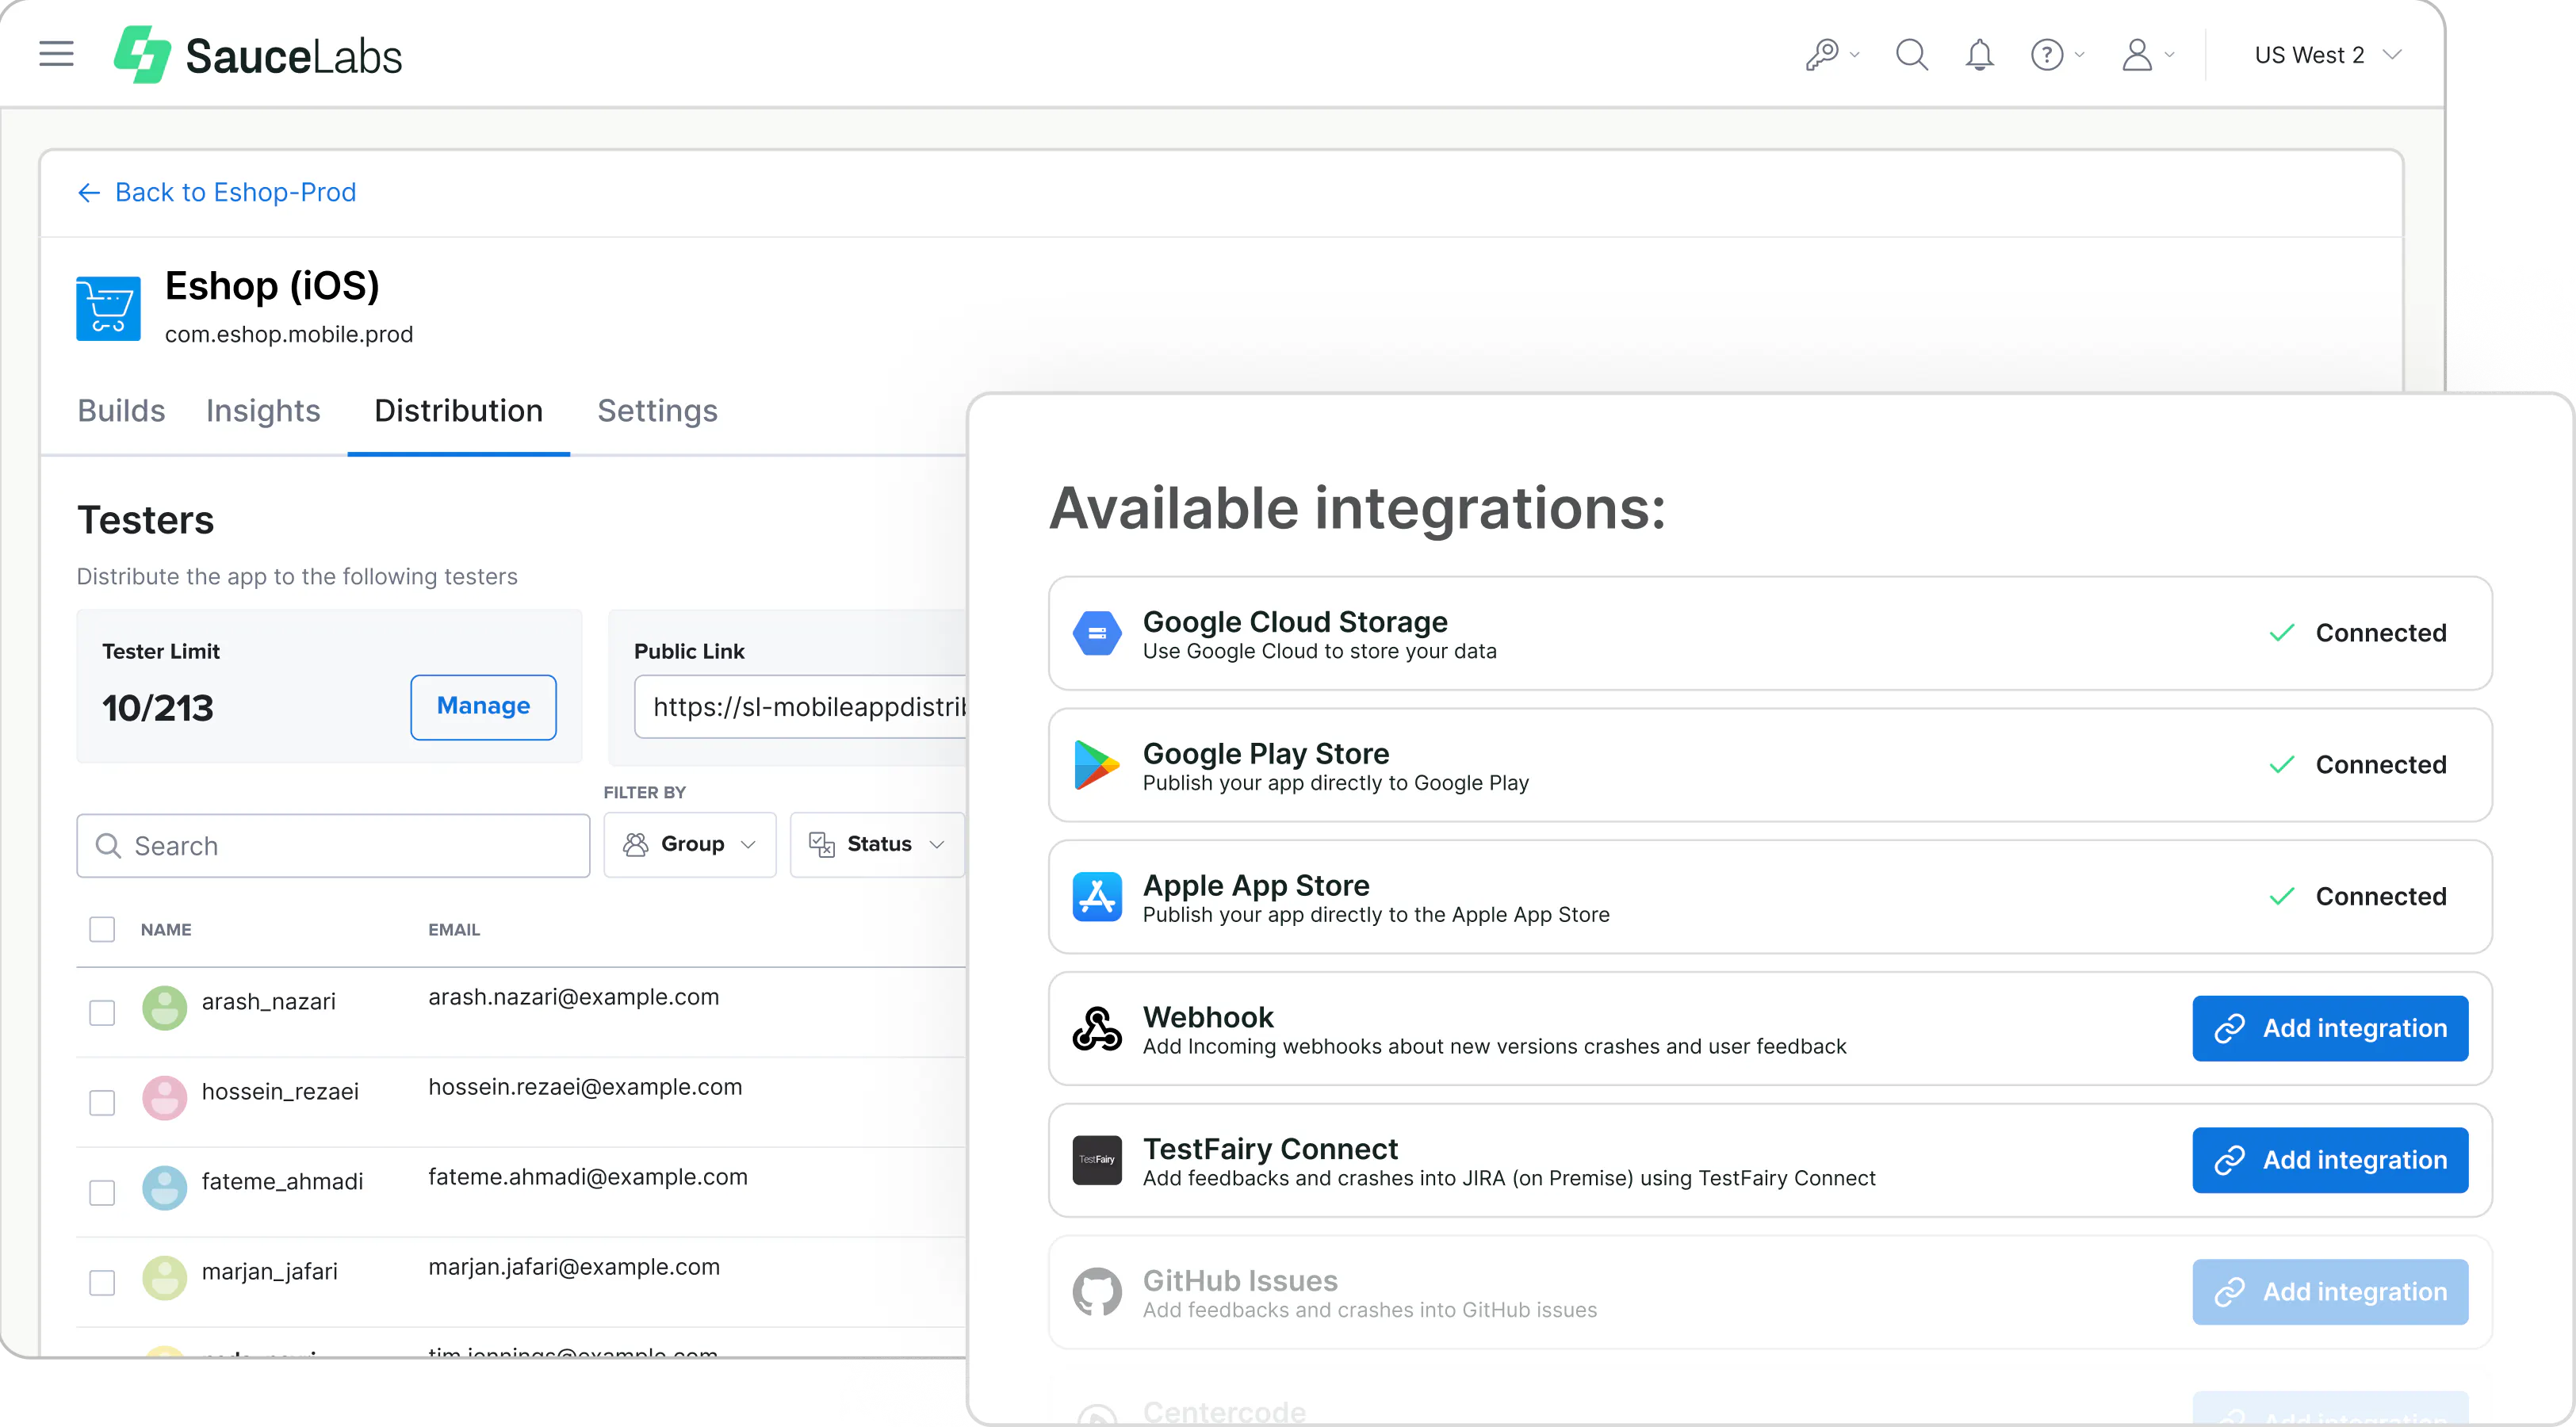This screenshot has height=1427, width=2576.
Task: Click the Google Play Store connected checkmark
Action: click(2282, 765)
